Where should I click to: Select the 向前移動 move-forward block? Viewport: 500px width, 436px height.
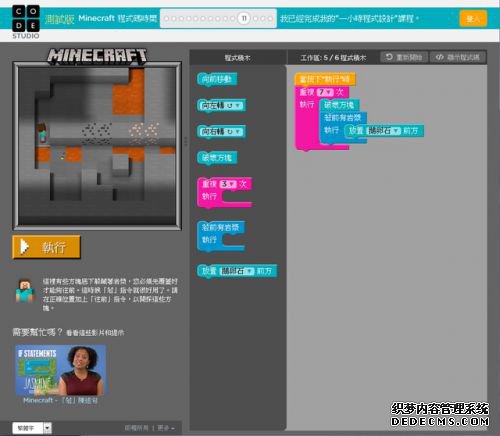(217, 80)
